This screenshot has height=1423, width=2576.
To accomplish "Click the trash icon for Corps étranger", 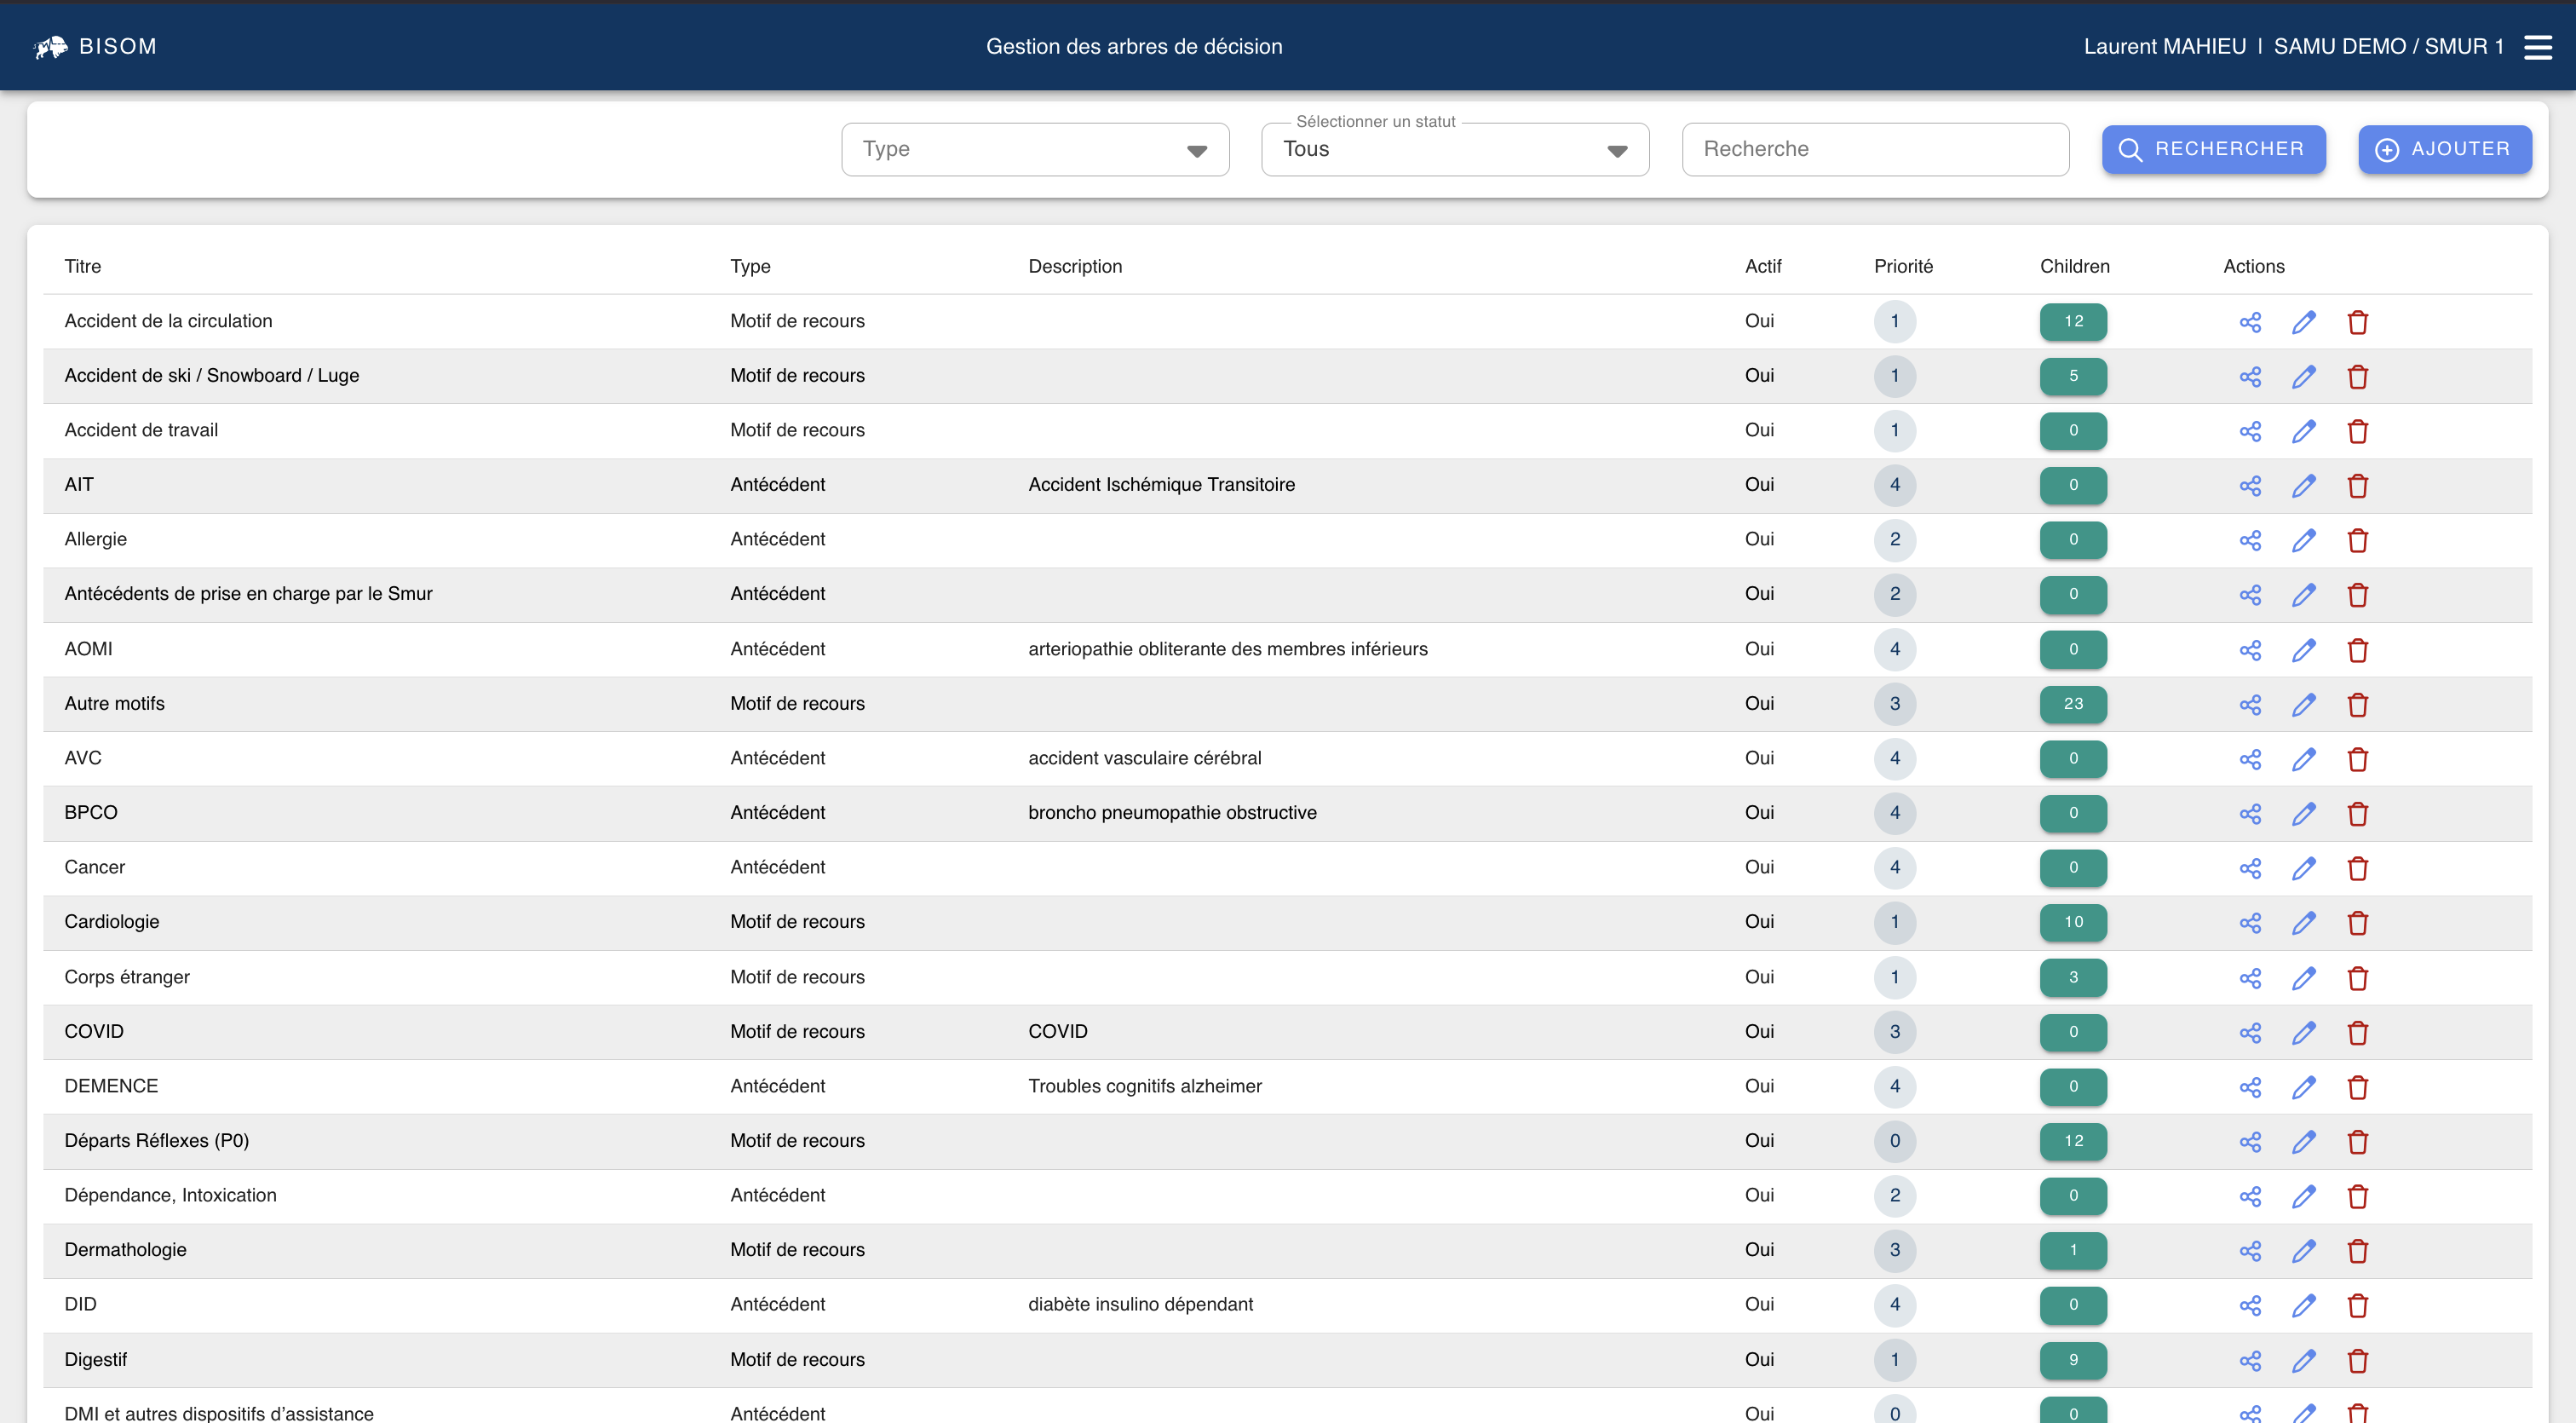I will [2357, 978].
